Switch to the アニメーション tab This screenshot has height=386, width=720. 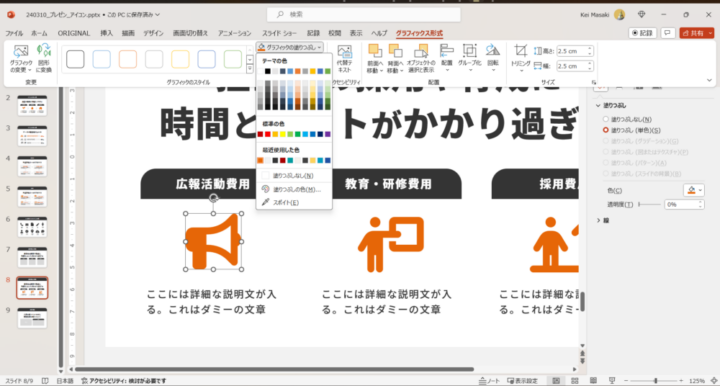pos(235,33)
